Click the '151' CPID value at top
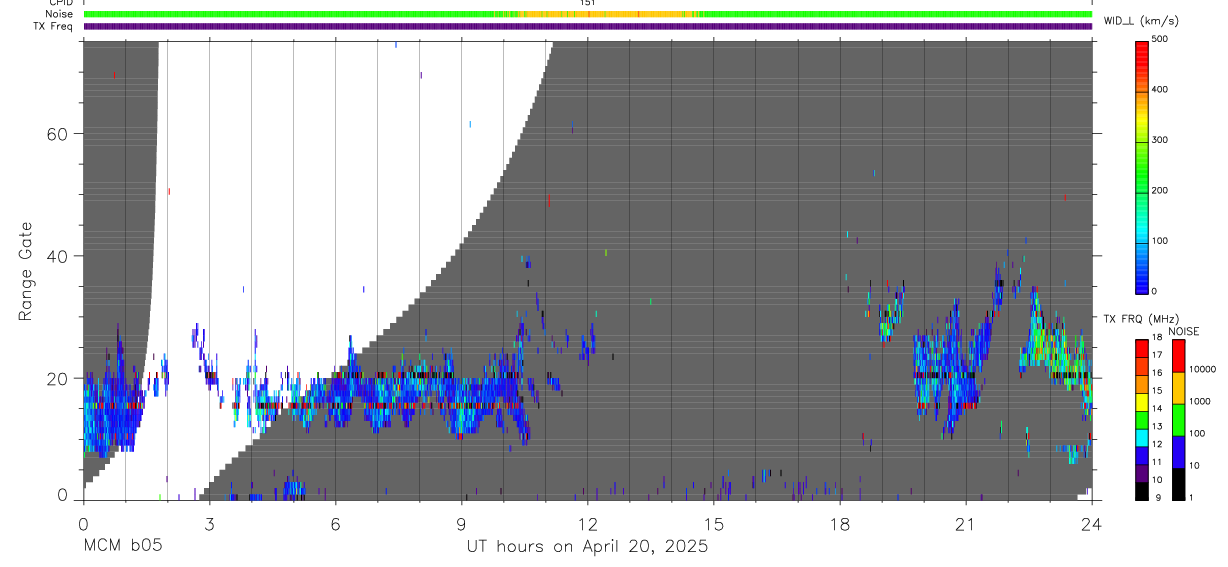Viewport: 1228px width, 567px height. (587, 3)
